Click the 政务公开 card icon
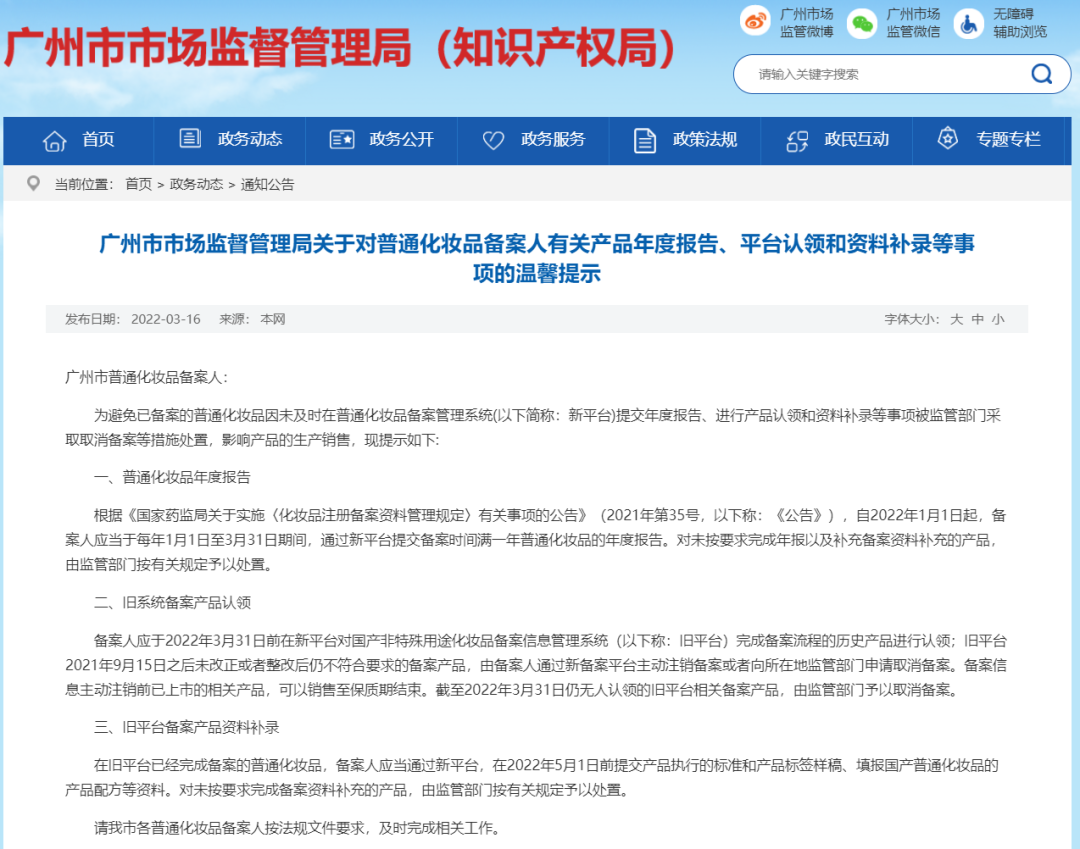 (x=342, y=140)
